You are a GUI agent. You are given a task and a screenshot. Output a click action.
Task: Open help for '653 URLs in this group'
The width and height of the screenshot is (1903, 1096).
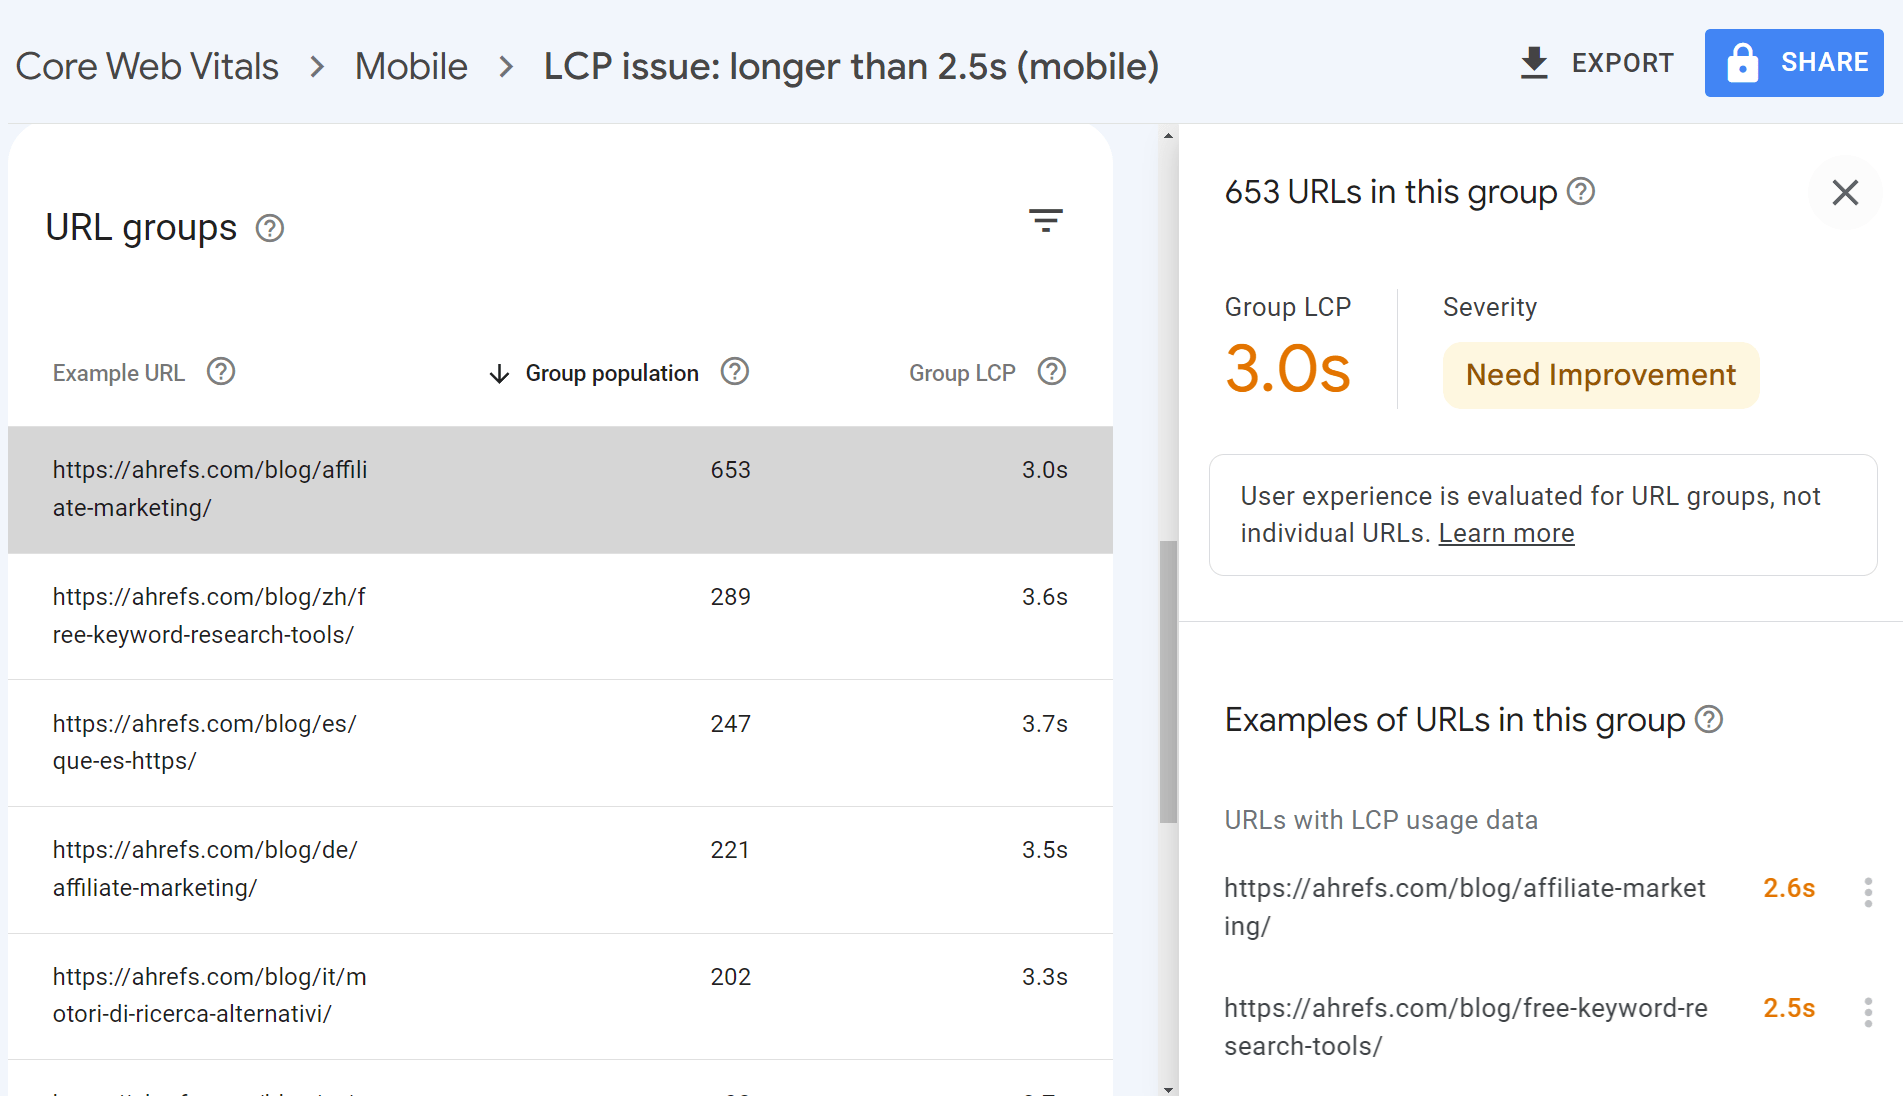click(1581, 191)
